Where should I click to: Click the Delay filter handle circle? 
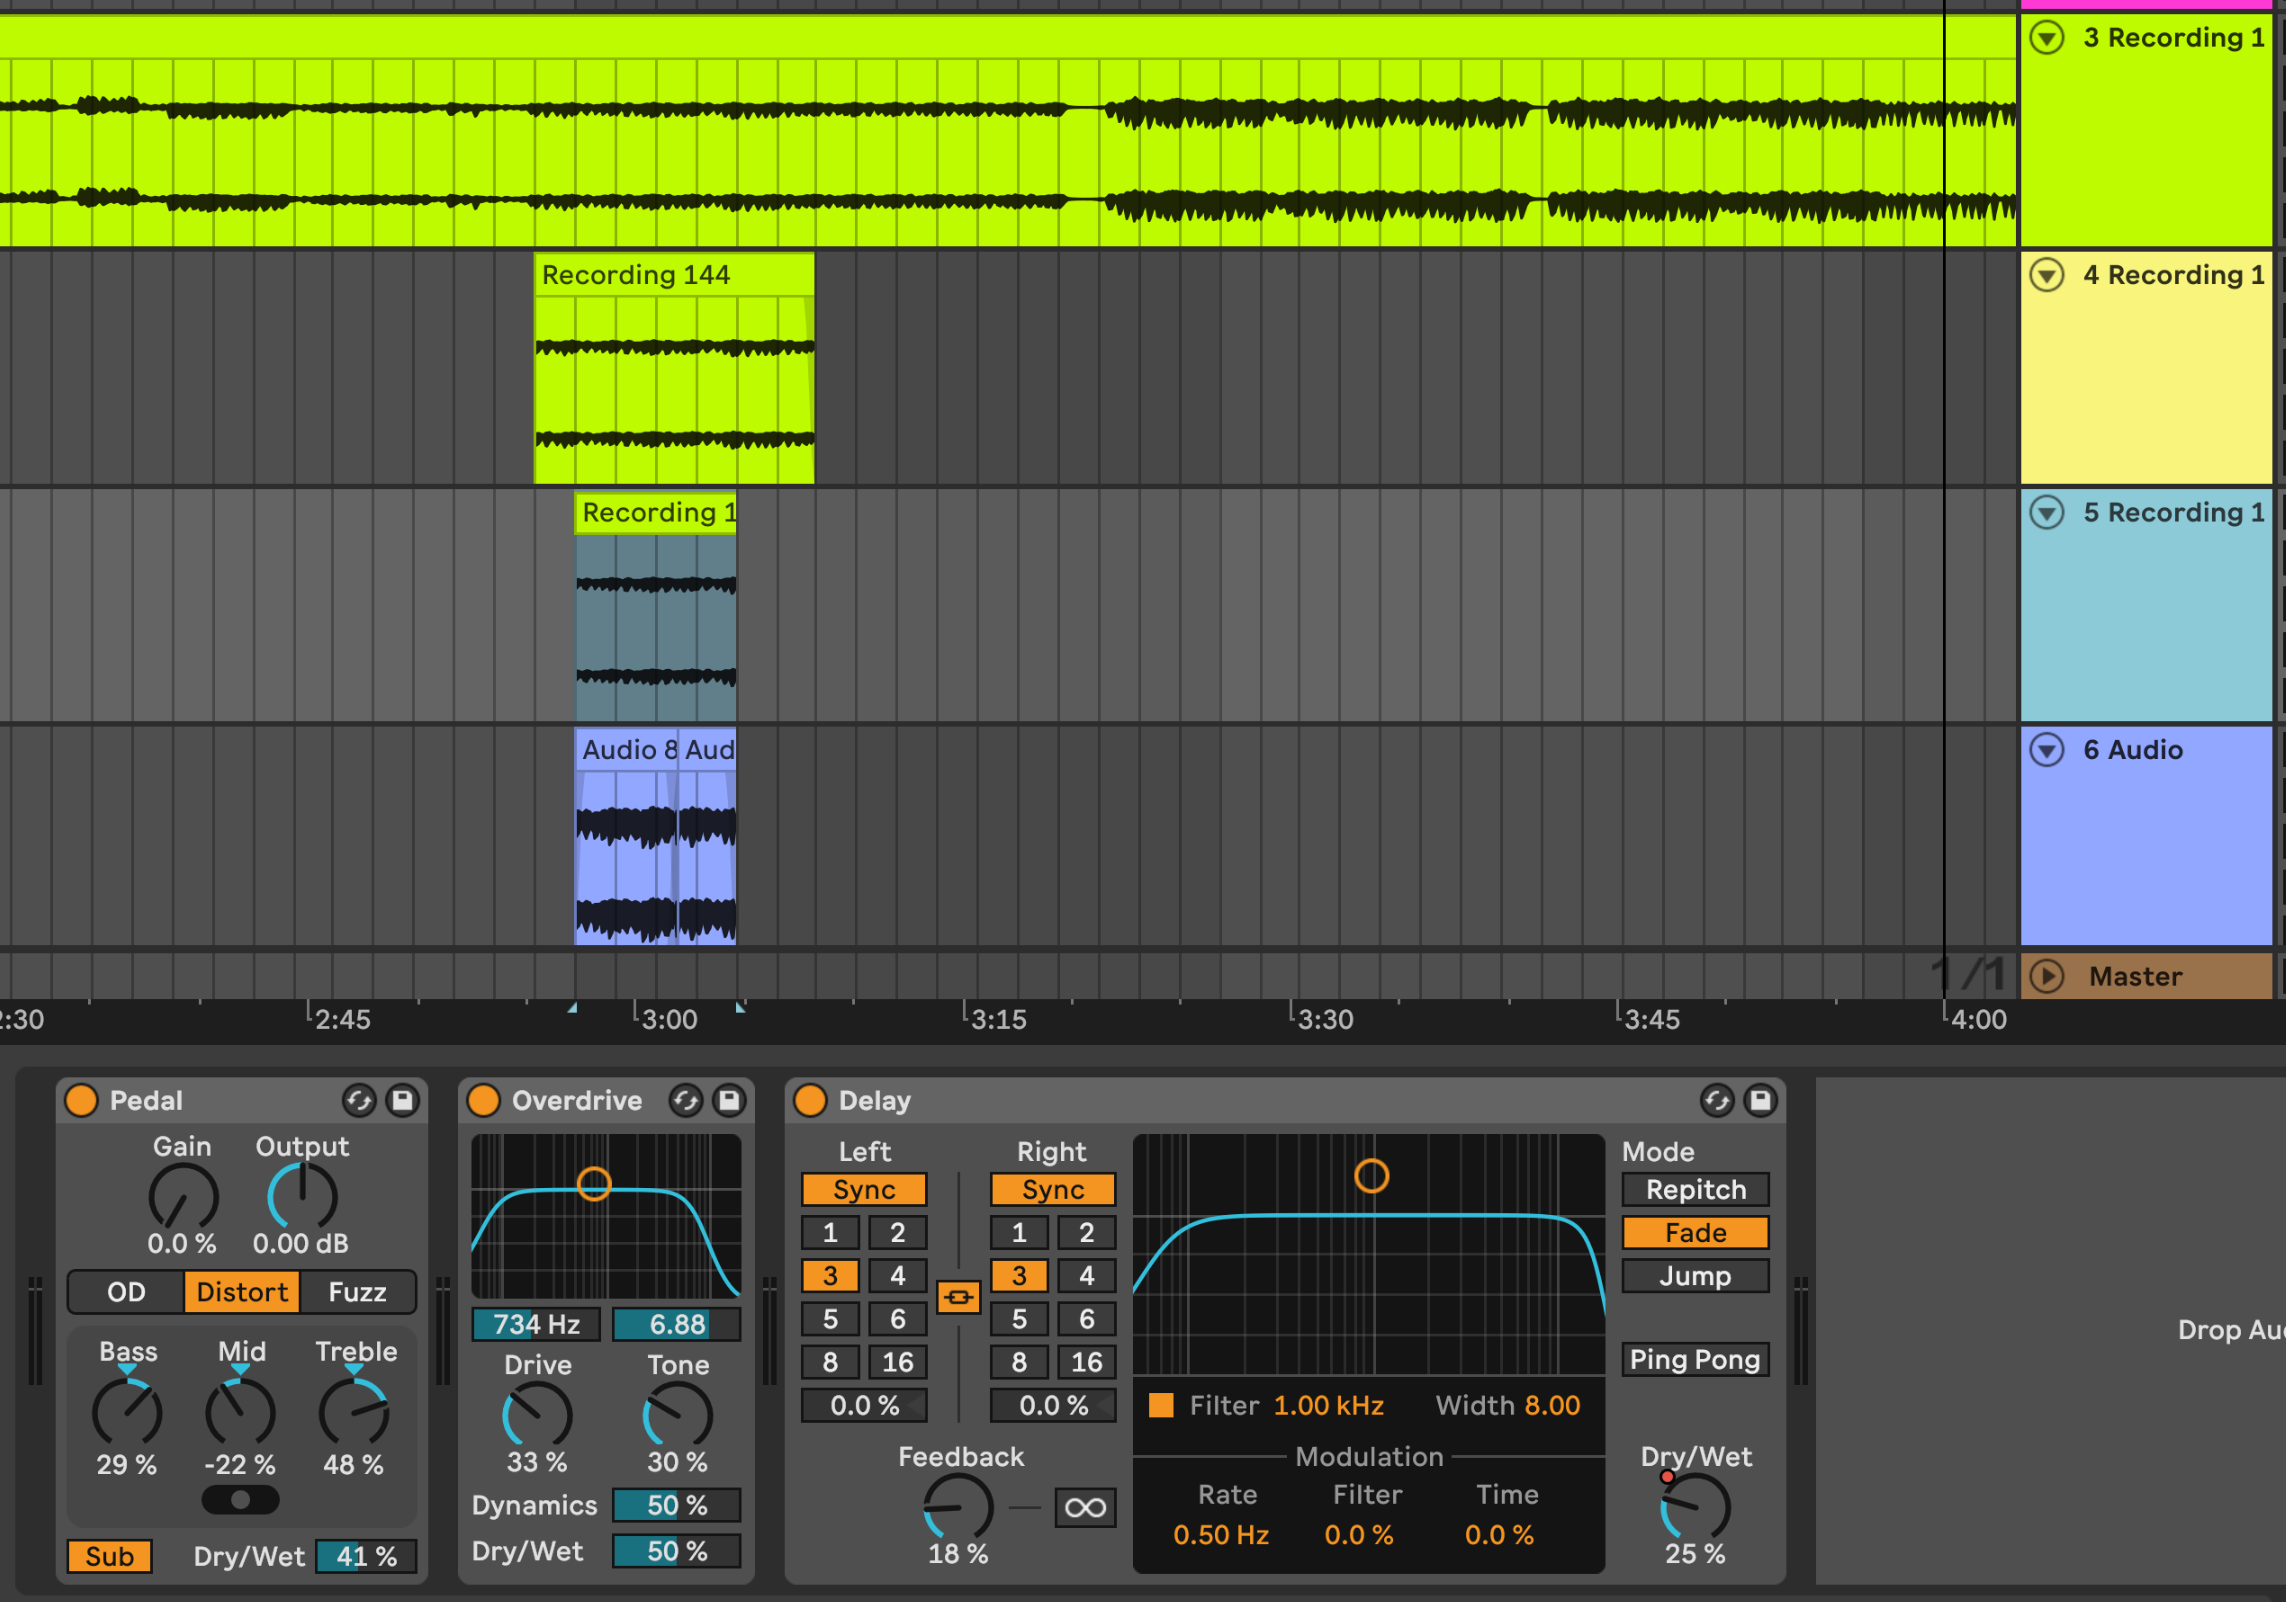click(x=1371, y=1175)
